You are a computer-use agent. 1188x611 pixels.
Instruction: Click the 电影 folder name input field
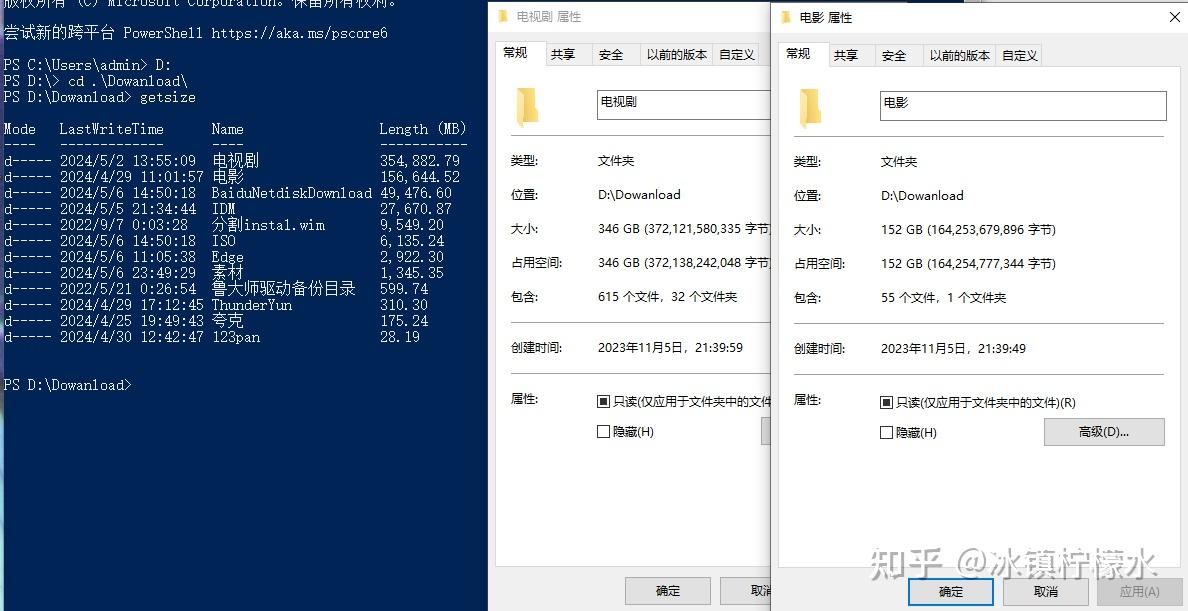(x=1022, y=105)
